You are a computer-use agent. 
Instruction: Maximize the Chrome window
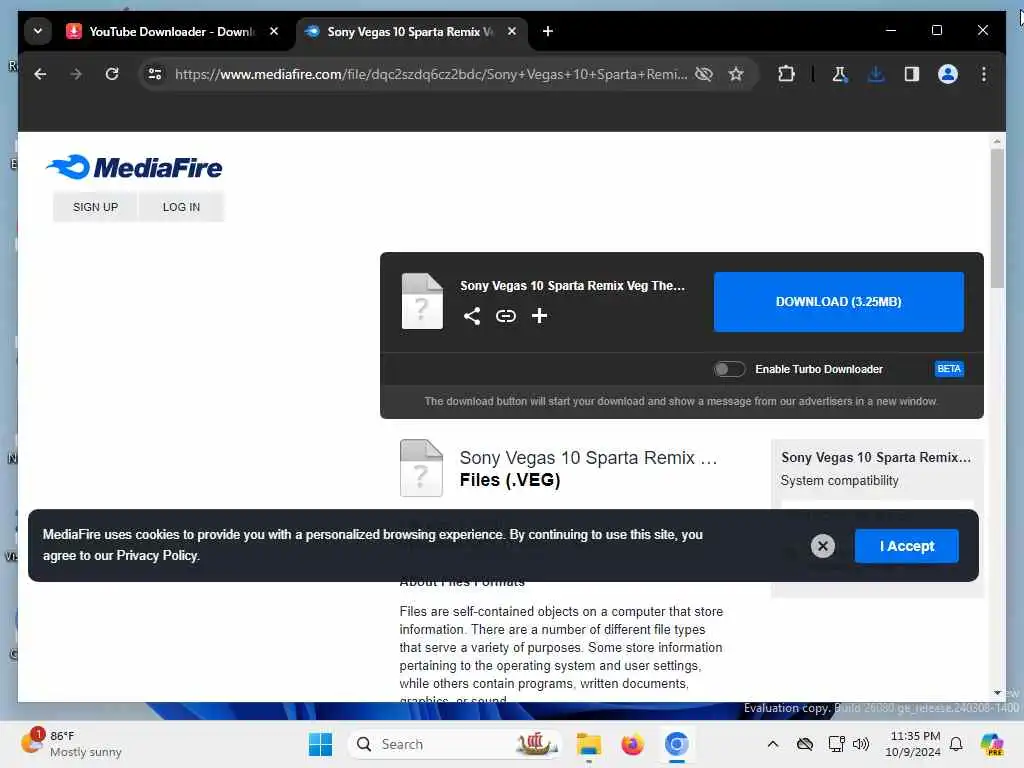(x=936, y=30)
